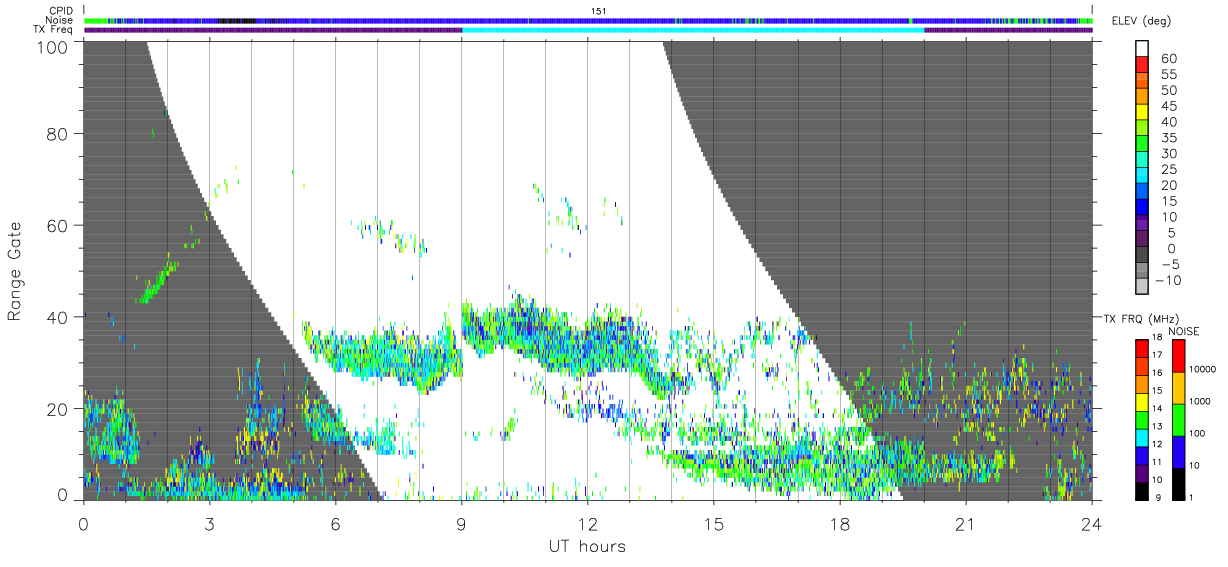Viewport: 1228px width, 567px height.
Task: Click the red top segment of TX FRQ colorbar
Action: (1143, 346)
